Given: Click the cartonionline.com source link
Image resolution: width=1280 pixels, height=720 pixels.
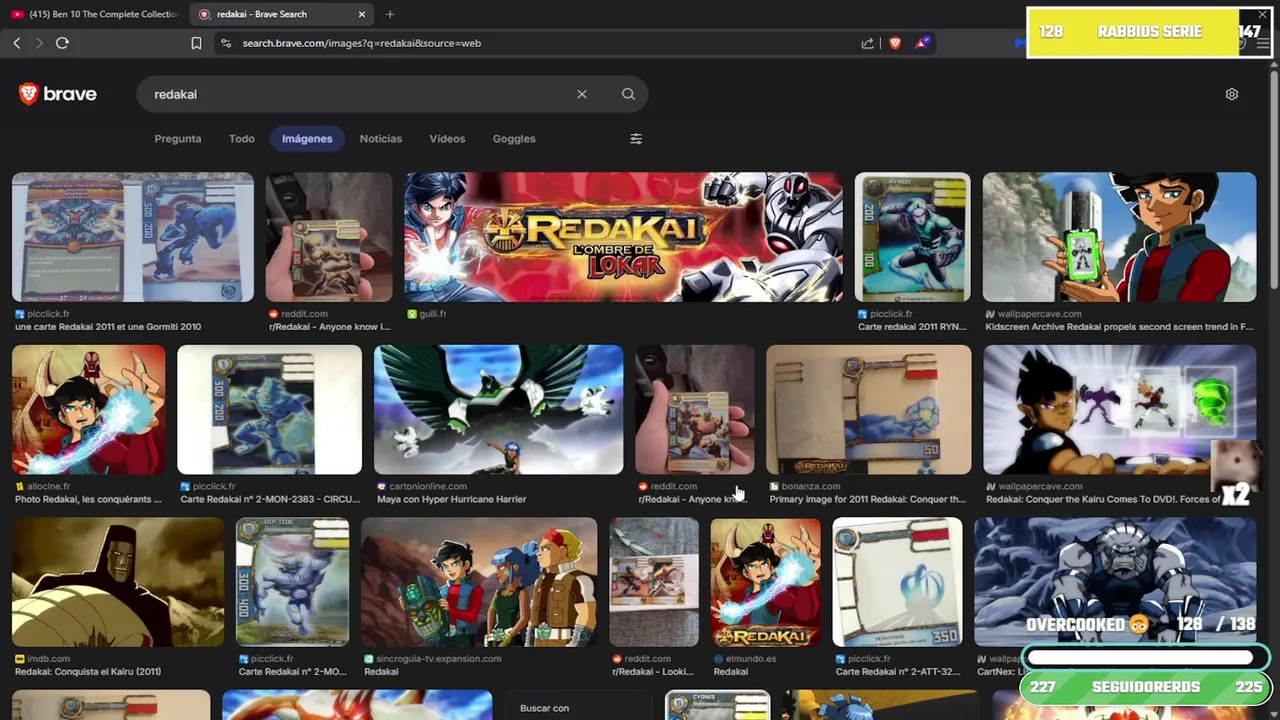Looking at the screenshot, I should pyautogui.click(x=429, y=486).
